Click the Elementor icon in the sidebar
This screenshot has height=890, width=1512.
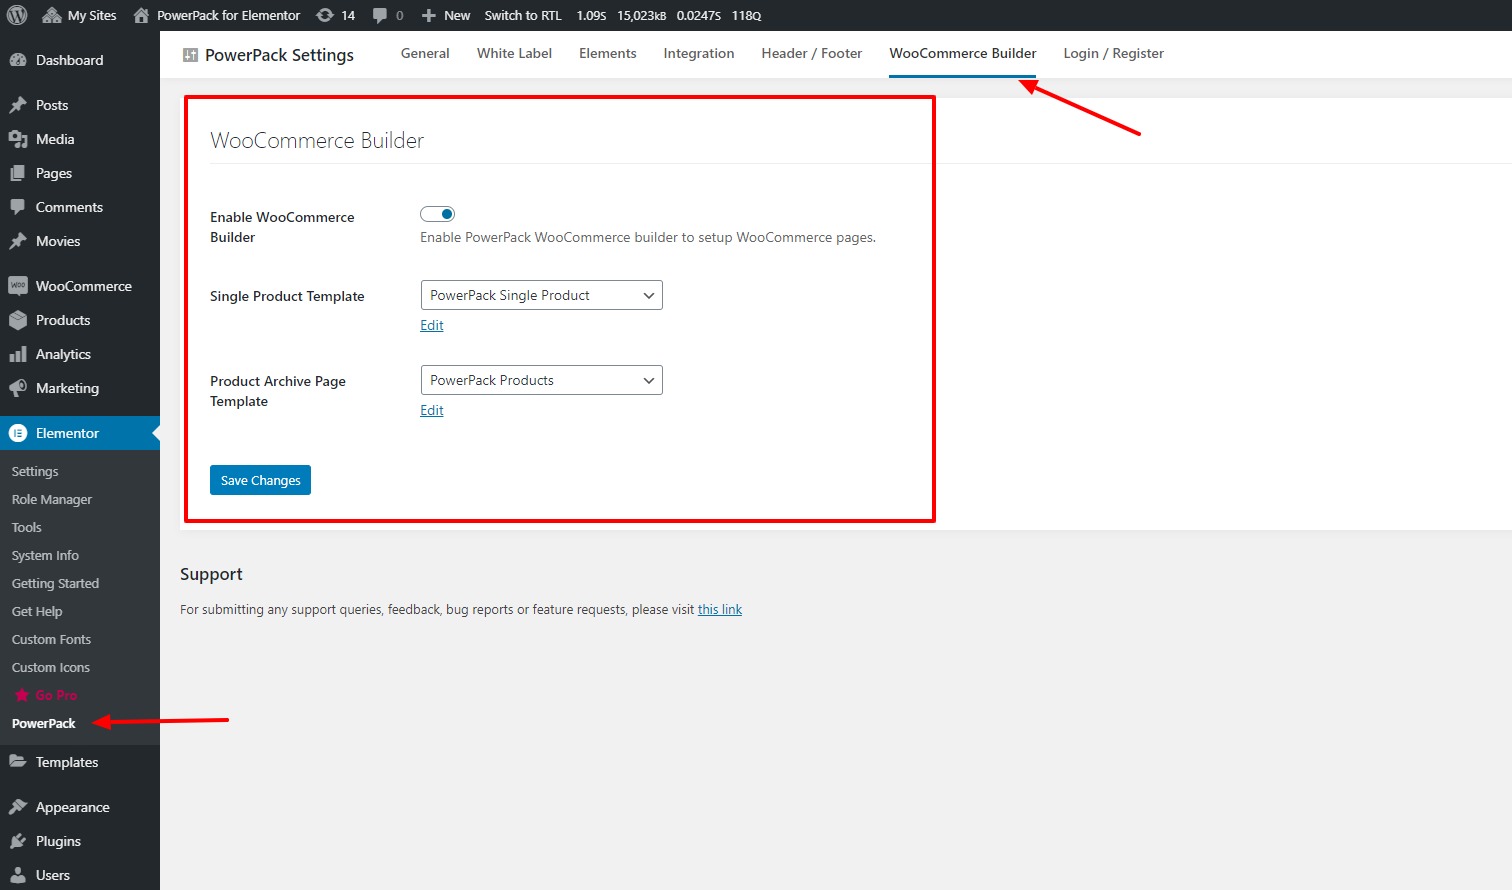pyautogui.click(x=19, y=432)
